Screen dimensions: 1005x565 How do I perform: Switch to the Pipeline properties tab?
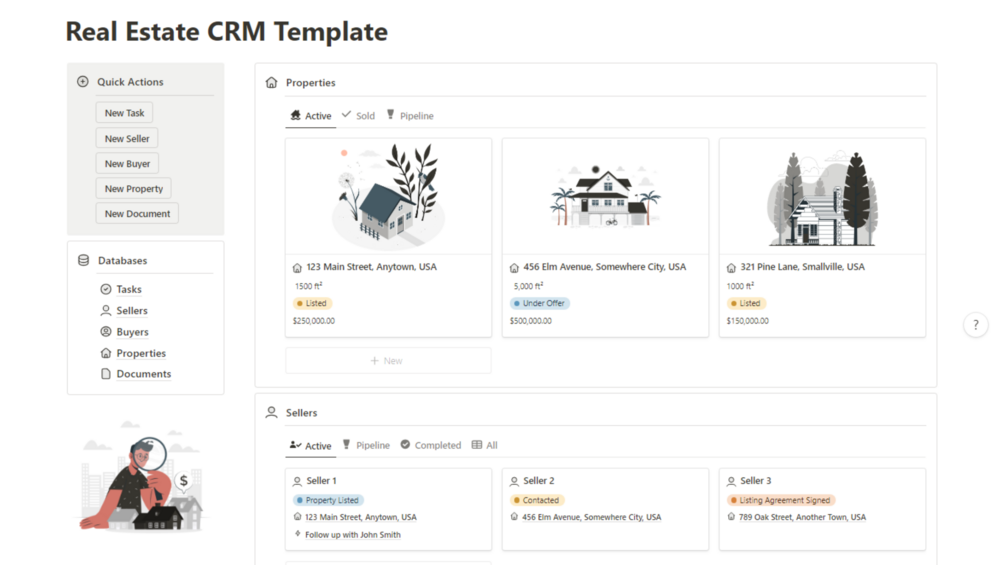pos(410,116)
